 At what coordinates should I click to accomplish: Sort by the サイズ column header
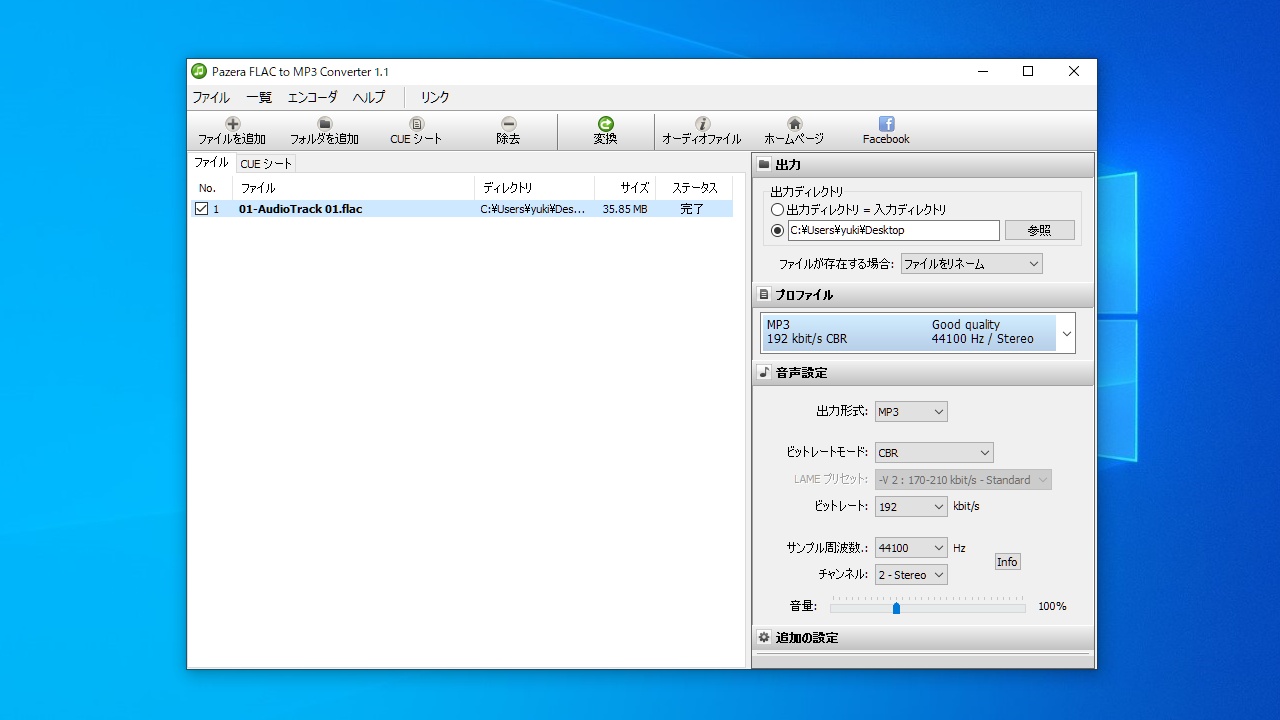click(x=625, y=188)
